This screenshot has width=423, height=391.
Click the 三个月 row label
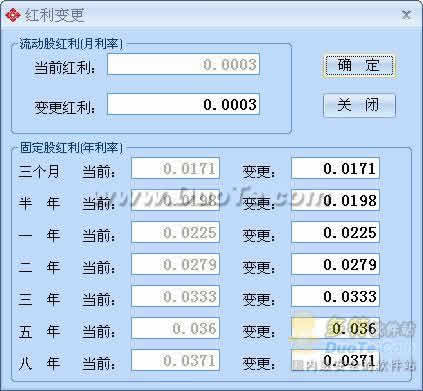[39, 172]
